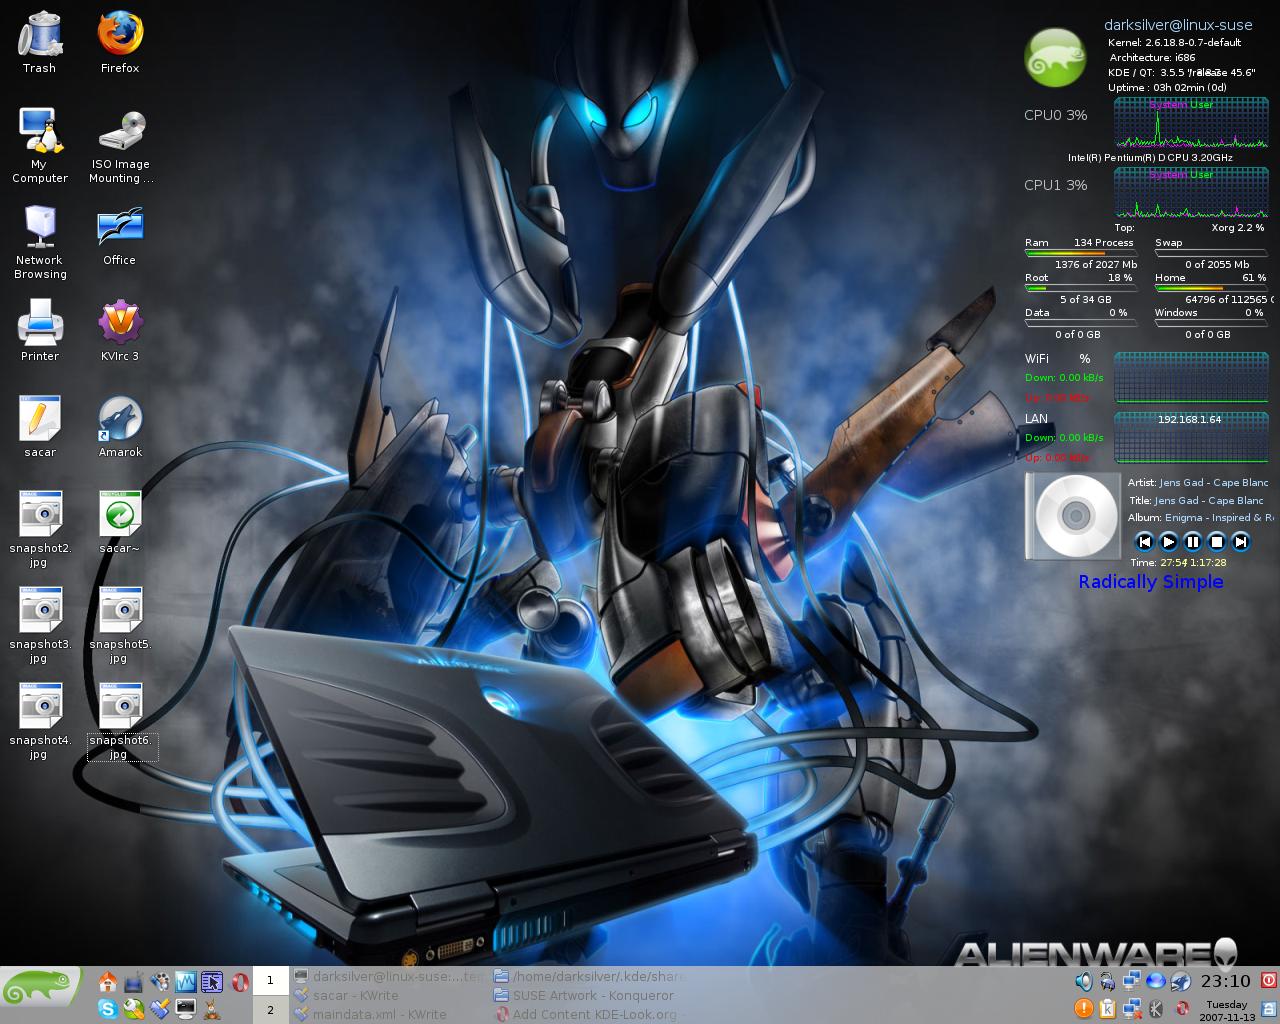Image resolution: width=1280 pixels, height=1024 pixels.
Task: Skip to next track in widget
Action: tap(1241, 541)
